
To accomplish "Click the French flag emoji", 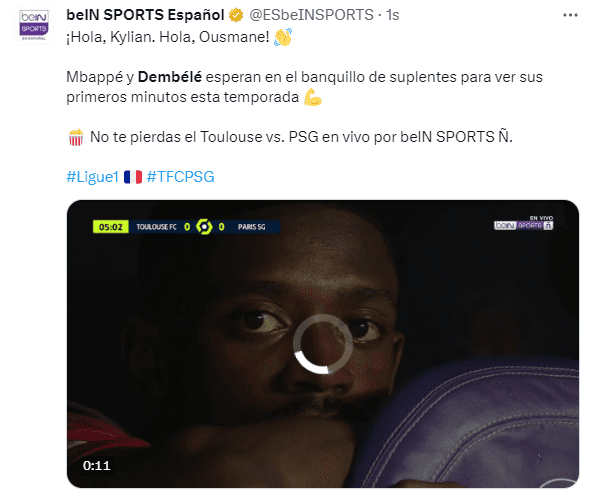I will click(x=133, y=177).
